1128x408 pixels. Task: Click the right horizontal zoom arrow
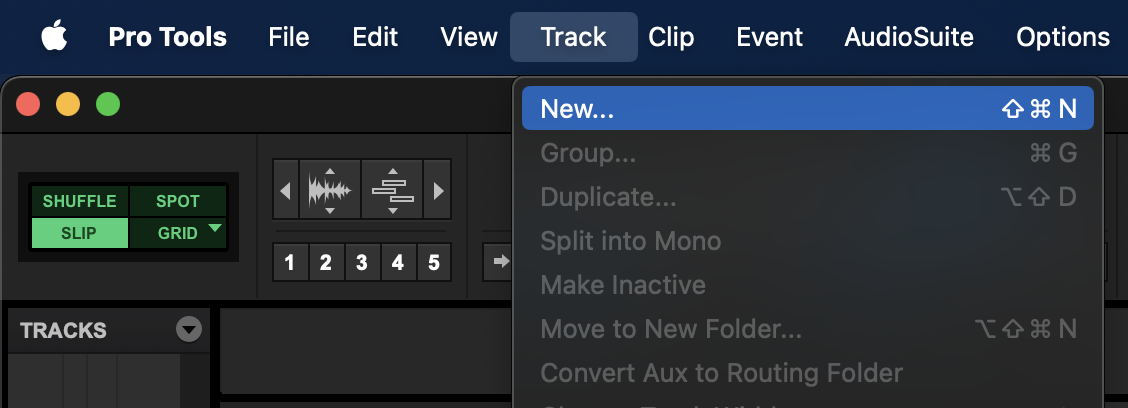[438, 189]
